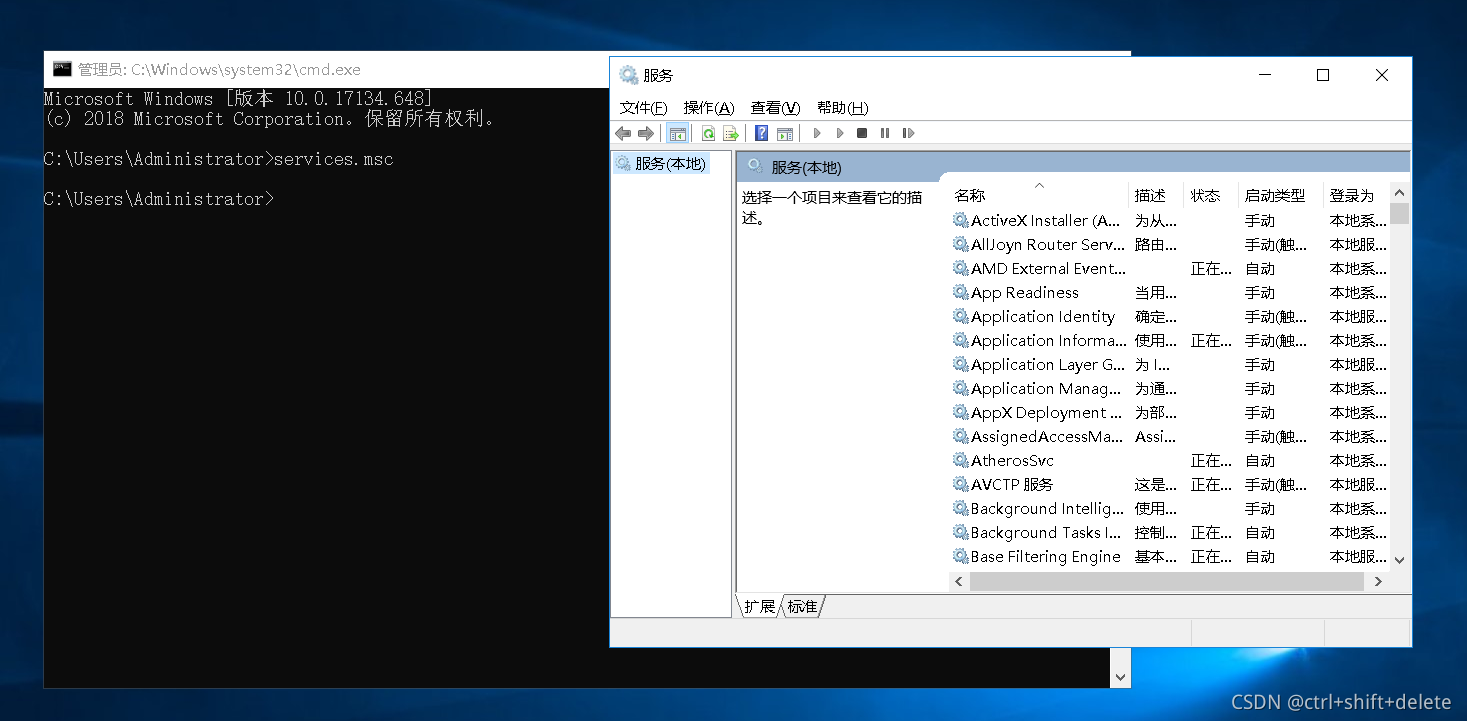Select the Background Intelligent Transfer service name
Viewport: 1467px width, 721px height.
pyautogui.click(x=1046, y=508)
